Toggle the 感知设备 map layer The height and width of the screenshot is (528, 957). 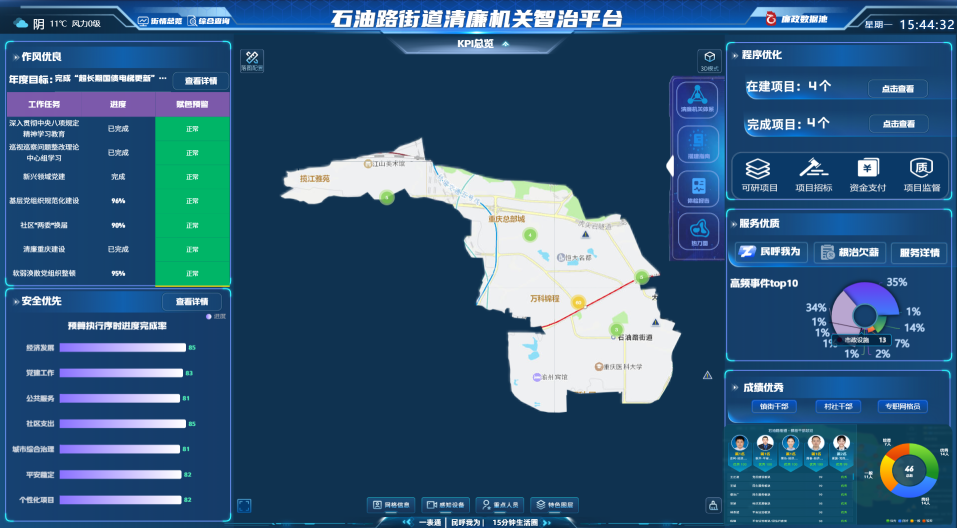point(446,505)
